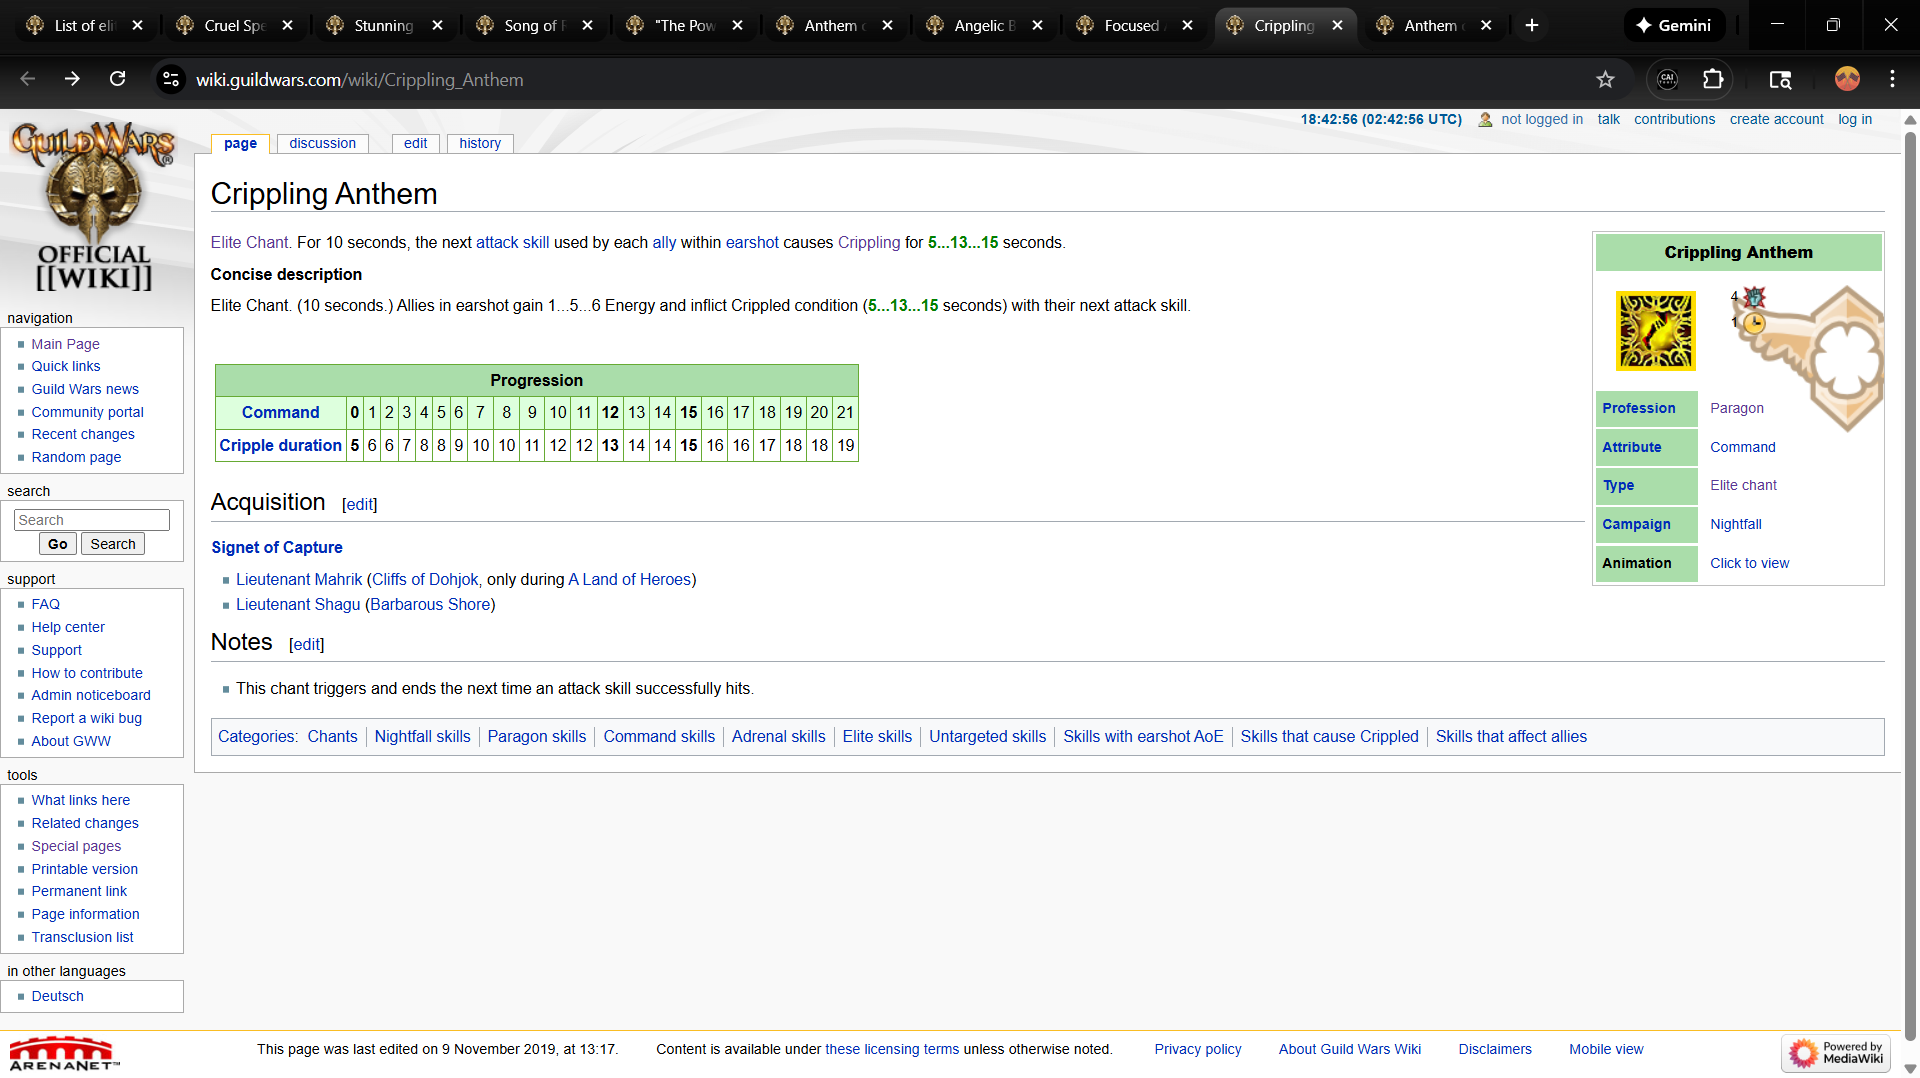Click the activation time clock icon

point(1754,323)
